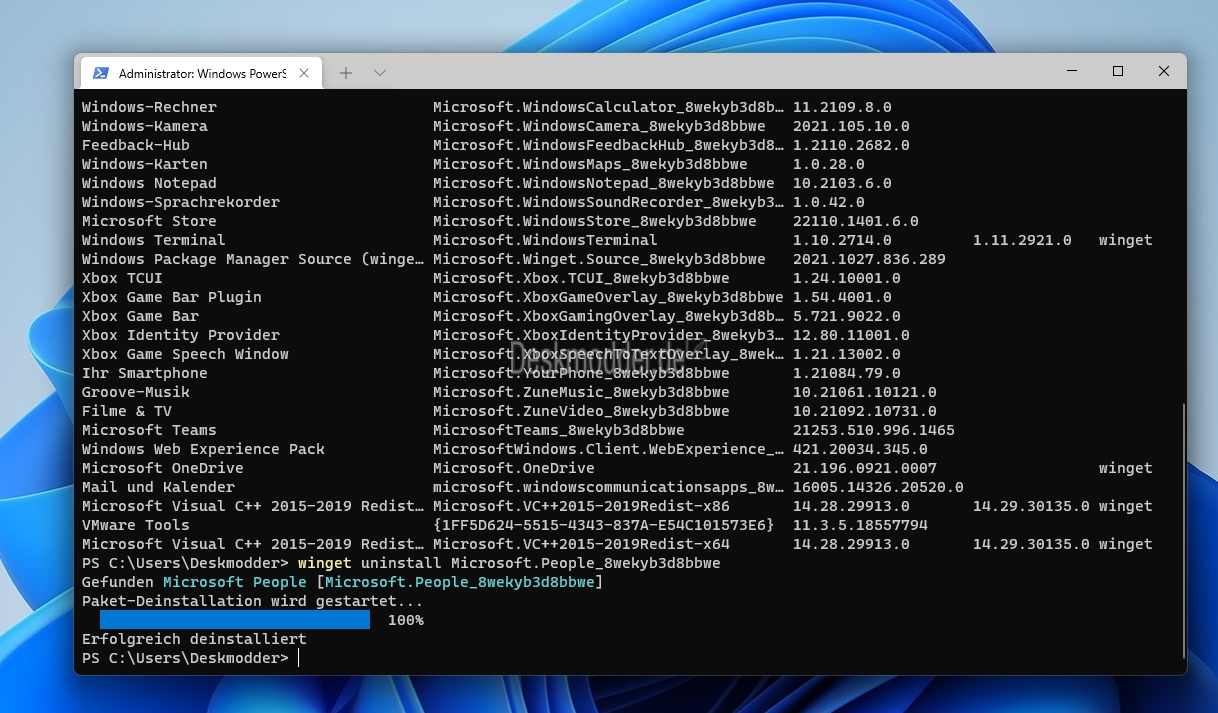Click the 'Groove-Musik' entry
The image size is (1218, 713).
[136, 392]
